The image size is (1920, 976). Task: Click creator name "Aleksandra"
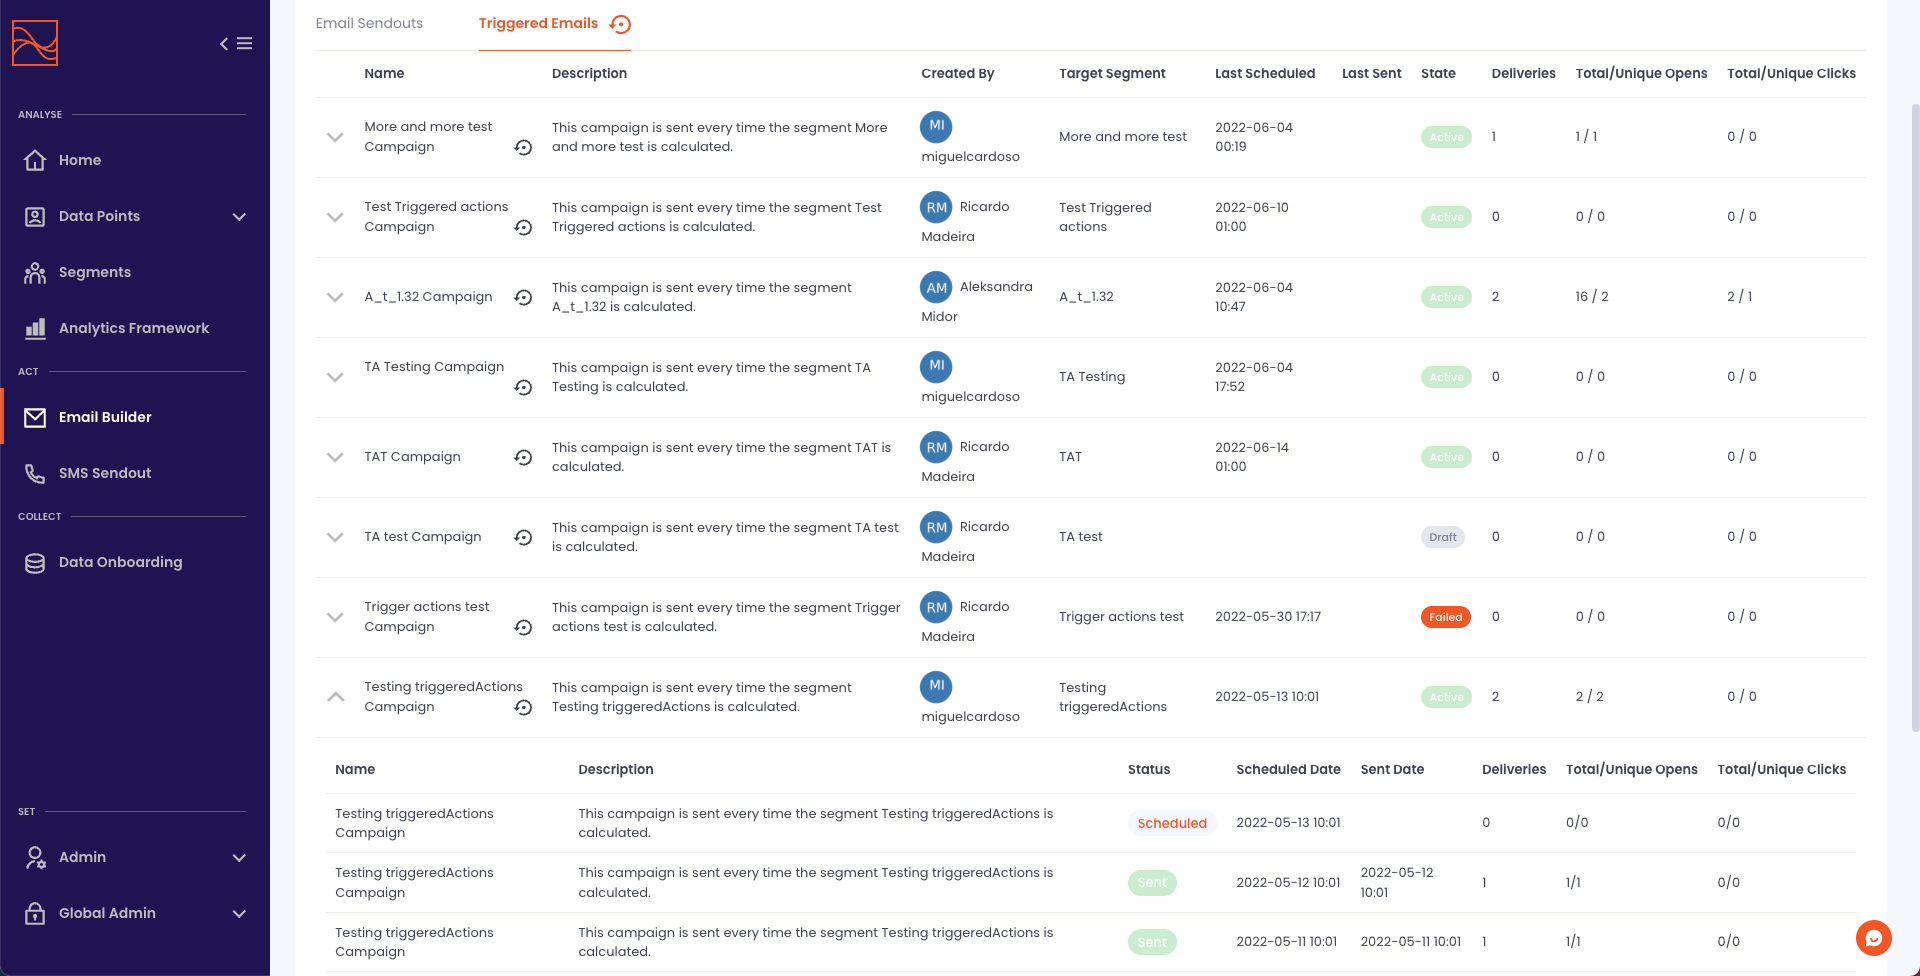click(996, 287)
